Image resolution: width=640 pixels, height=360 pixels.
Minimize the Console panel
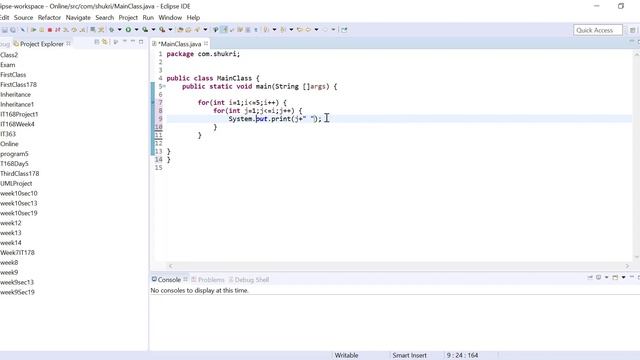[632, 277]
